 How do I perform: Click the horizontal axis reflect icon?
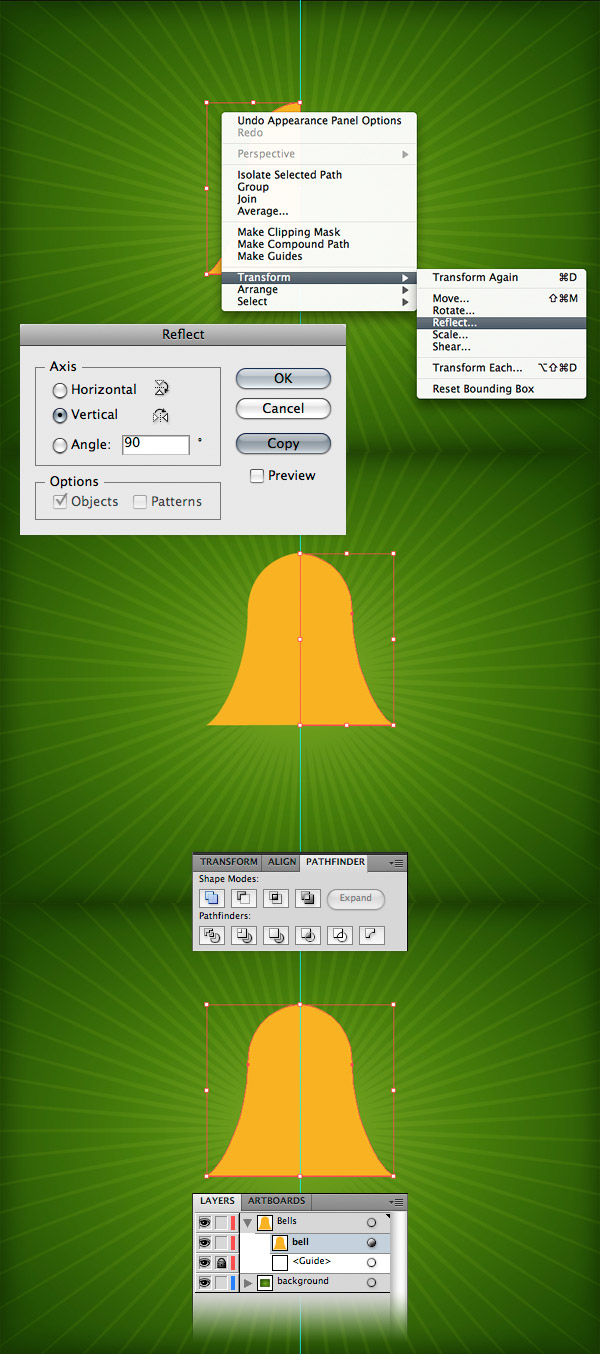[x=161, y=388]
